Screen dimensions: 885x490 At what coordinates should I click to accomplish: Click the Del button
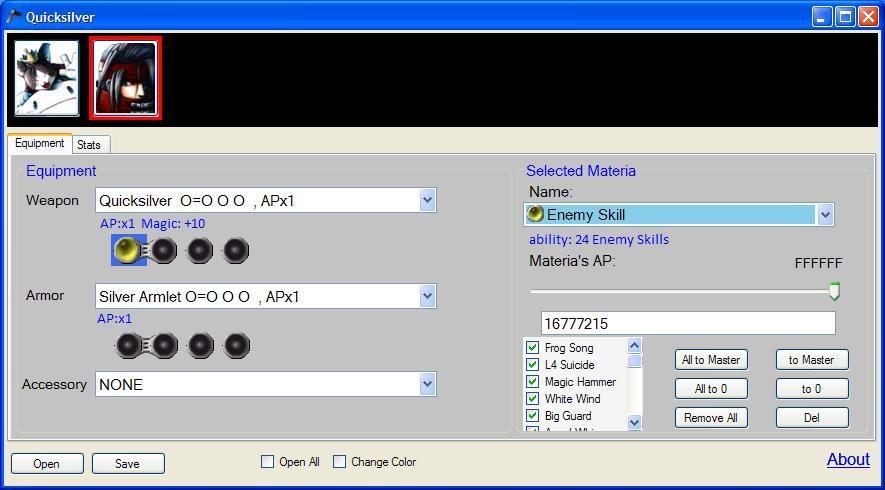coord(812,418)
